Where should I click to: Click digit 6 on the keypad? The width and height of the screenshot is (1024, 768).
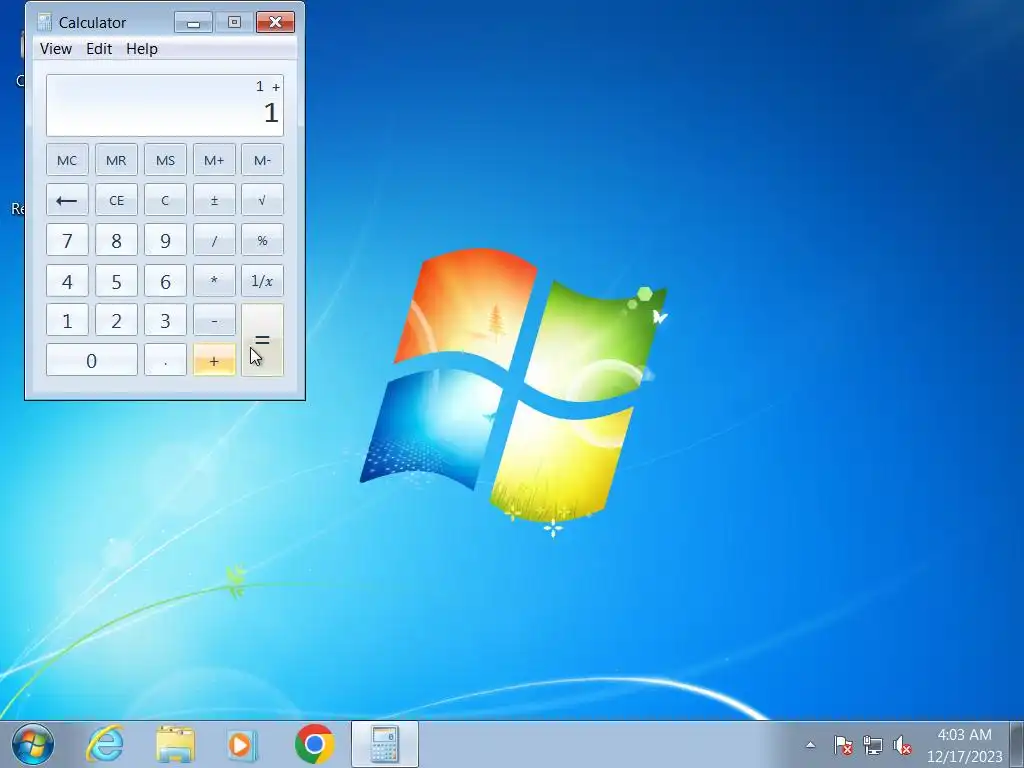tap(165, 280)
